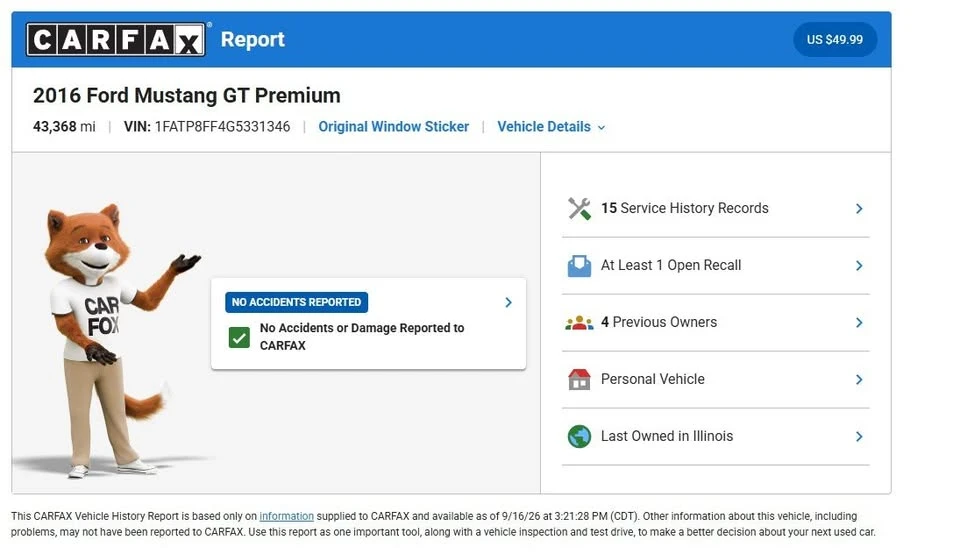Follow the information link in disclaimer
The height and width of the screenshot is (554, 960).
(x=287, y=516)
